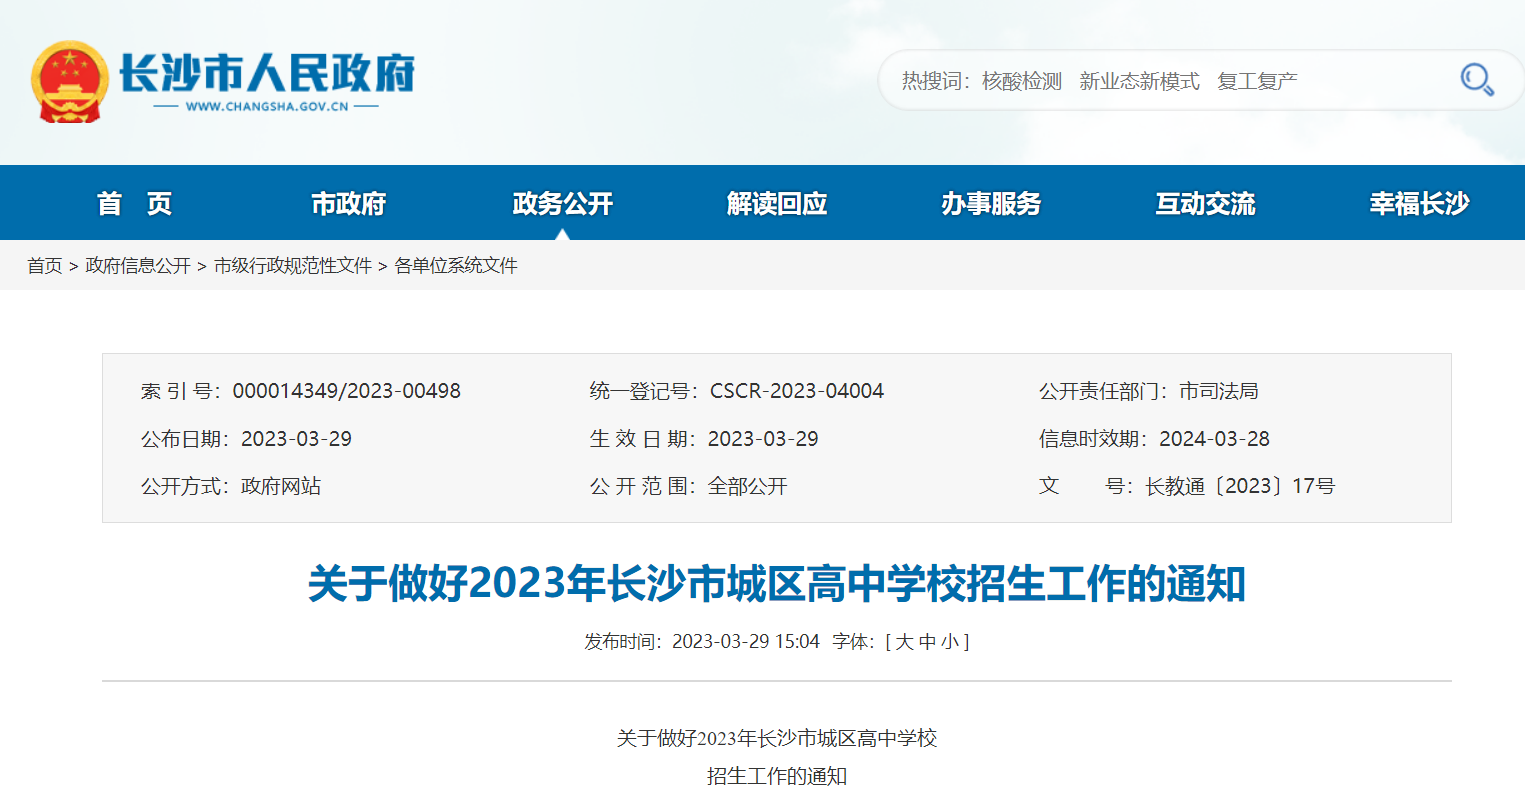Open the 政府信息公开 breadcrumb link

click(x=138, y=266)
